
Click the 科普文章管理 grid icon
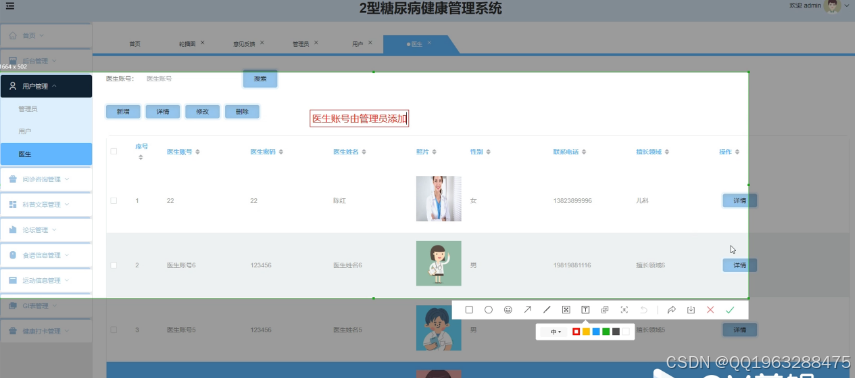tap(13, 204)
